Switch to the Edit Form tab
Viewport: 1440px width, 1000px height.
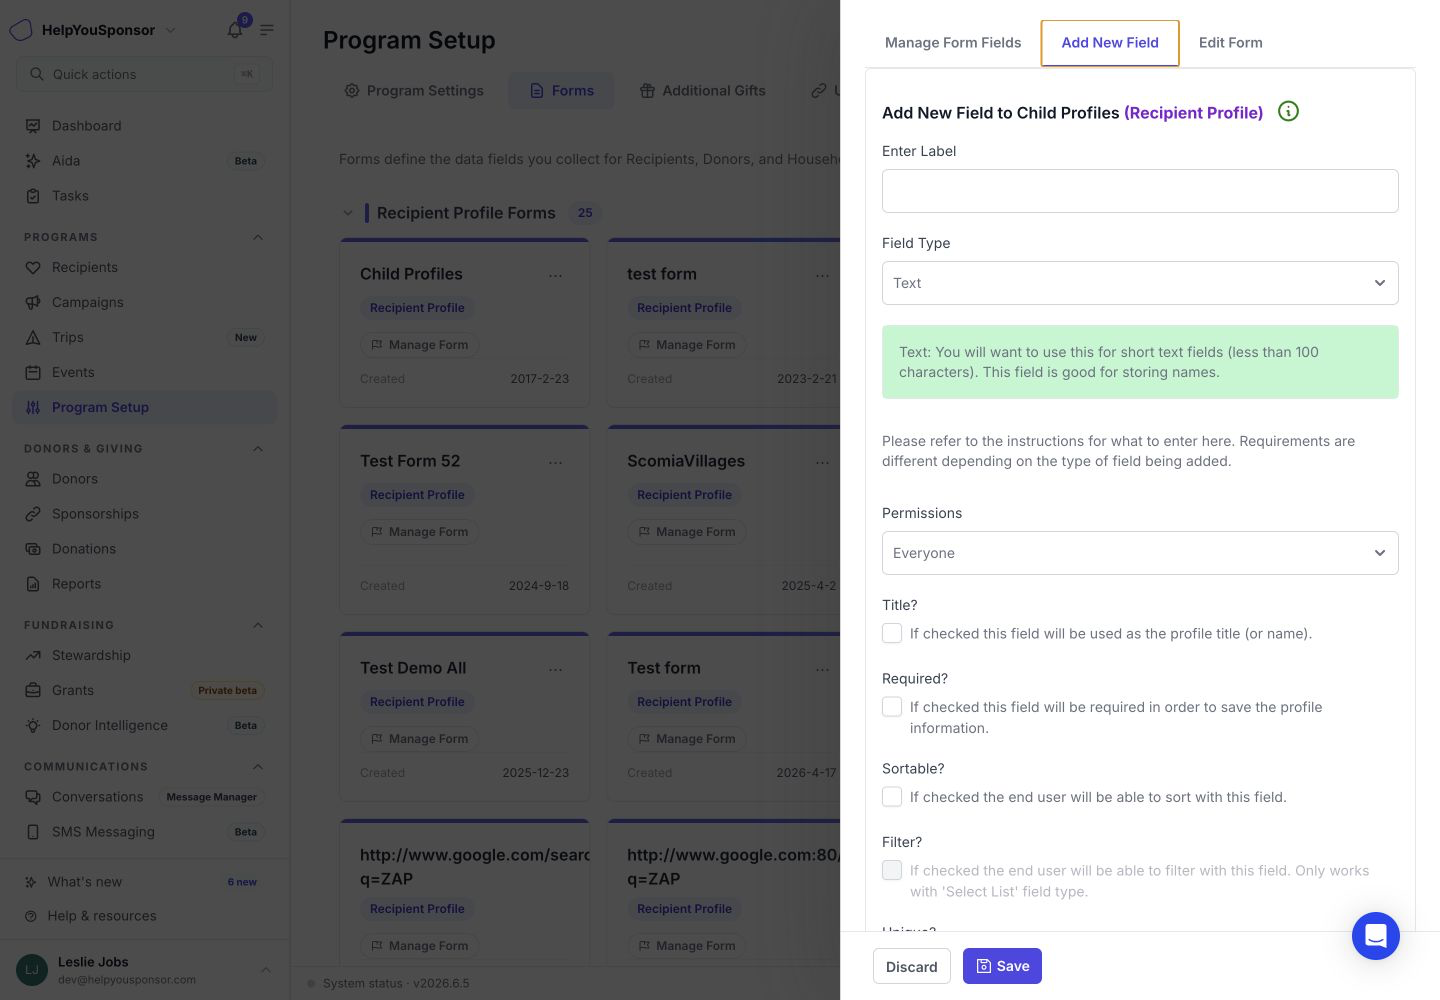(x=1231, y=43)
